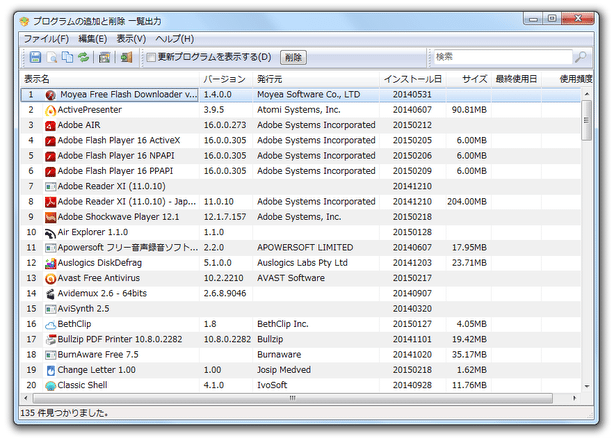Viewport: 614px width, 441px height.
Task: Click the 135 件見つかりました status text
Action: coord(64,413)
